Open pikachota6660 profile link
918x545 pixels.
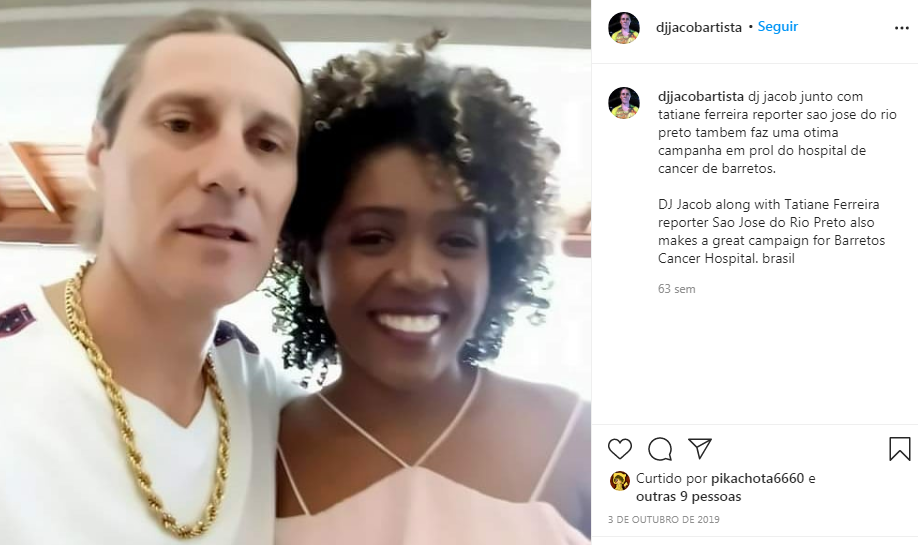coord(758,478)
